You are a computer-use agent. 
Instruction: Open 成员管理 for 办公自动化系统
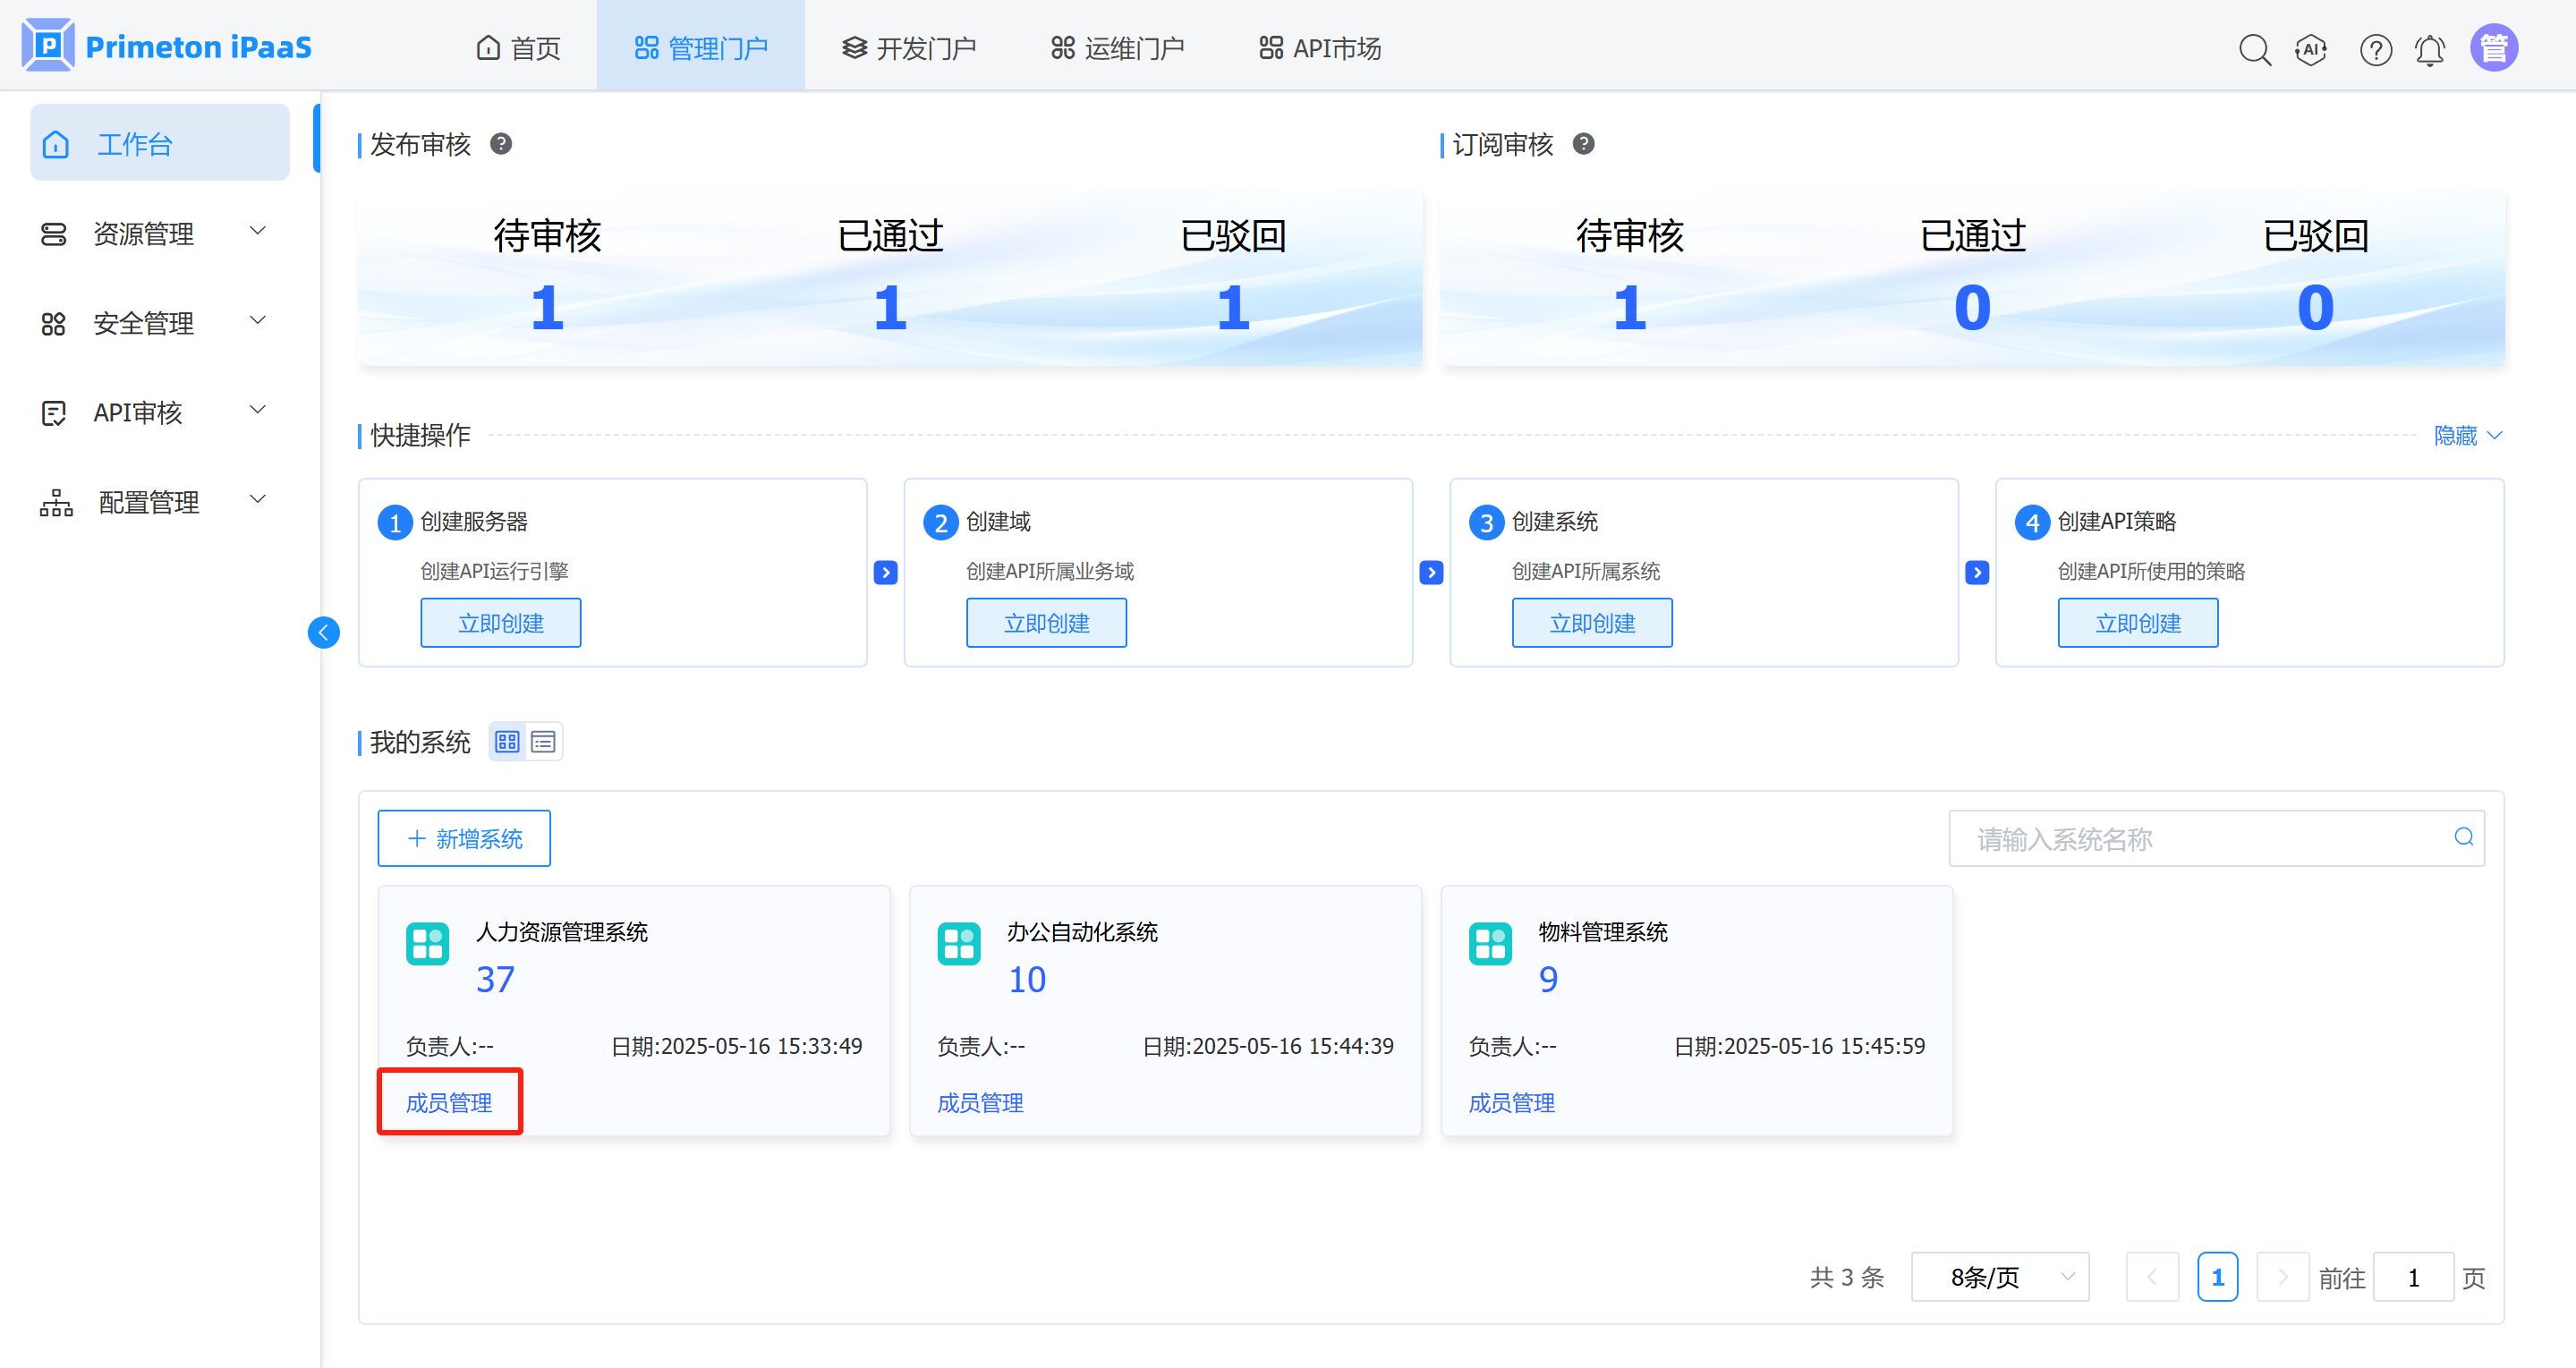[980, 1103]
